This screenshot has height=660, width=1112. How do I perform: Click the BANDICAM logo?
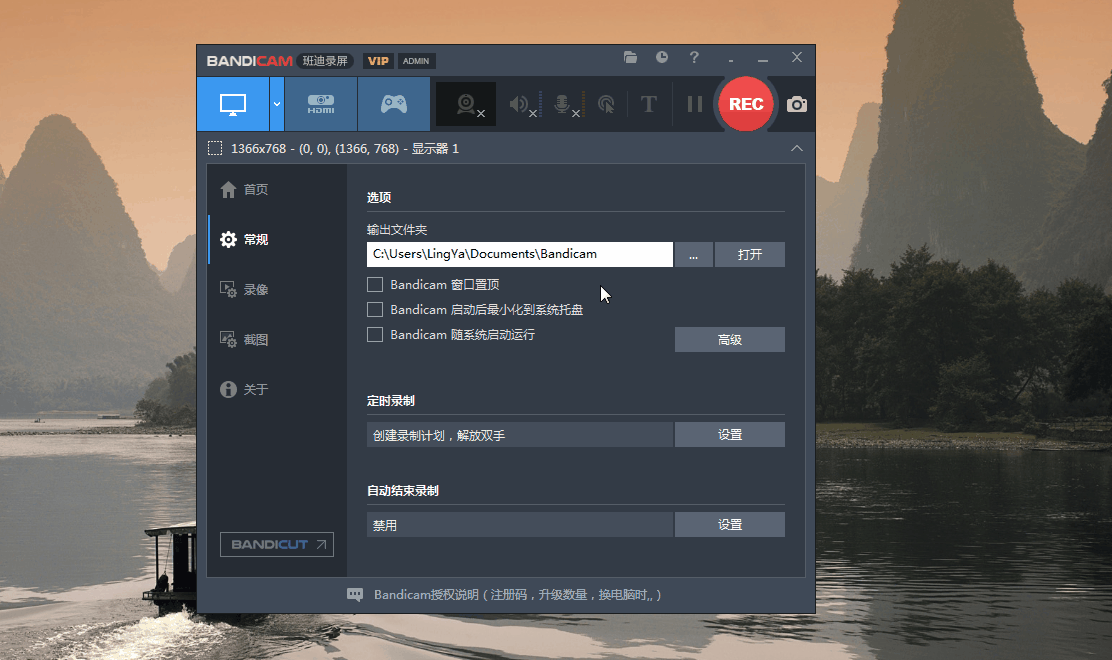pos(250,61)
